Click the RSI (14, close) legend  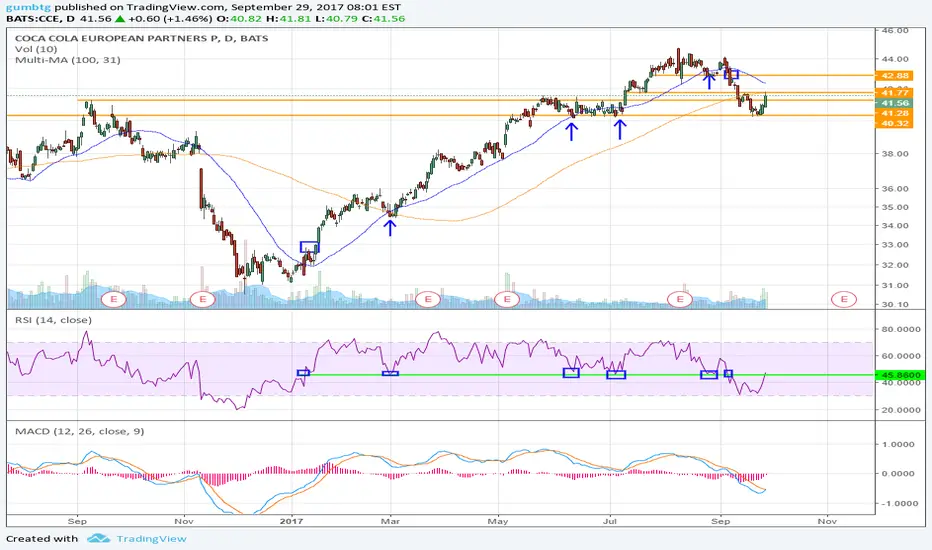point(53,320)
